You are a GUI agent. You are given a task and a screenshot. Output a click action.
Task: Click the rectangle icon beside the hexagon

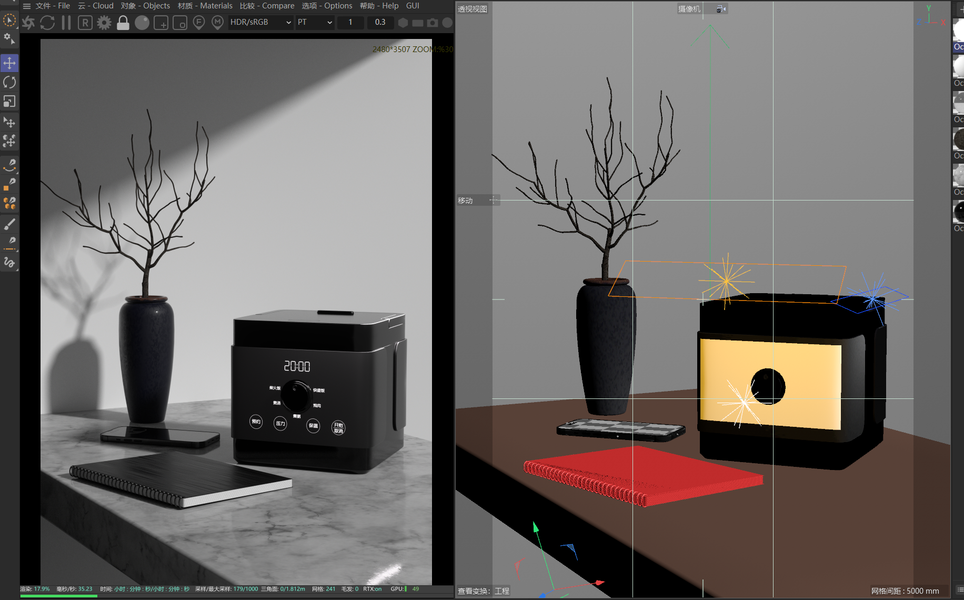pos(418,23)
